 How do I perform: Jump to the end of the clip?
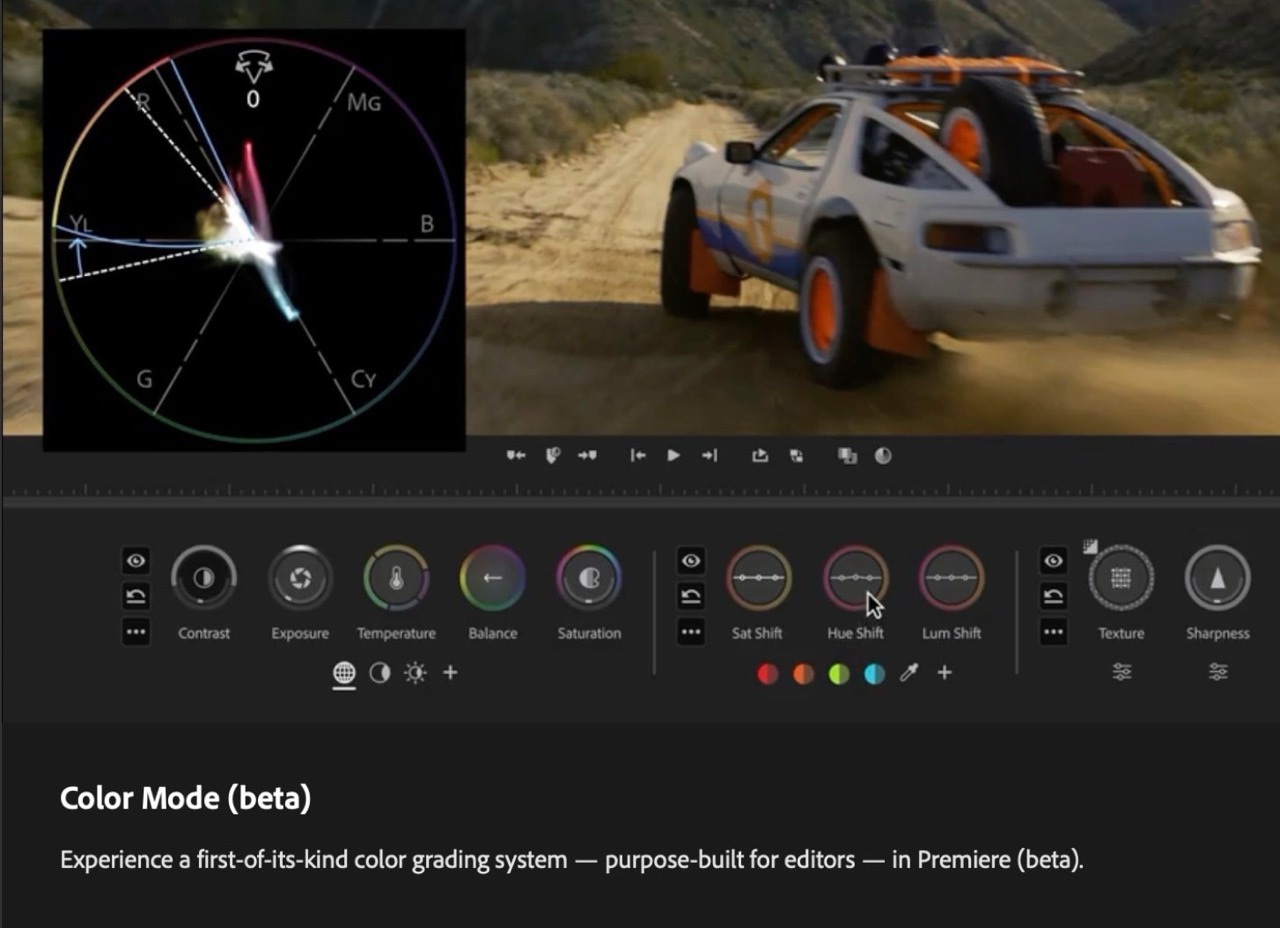(x=710, y=455)
